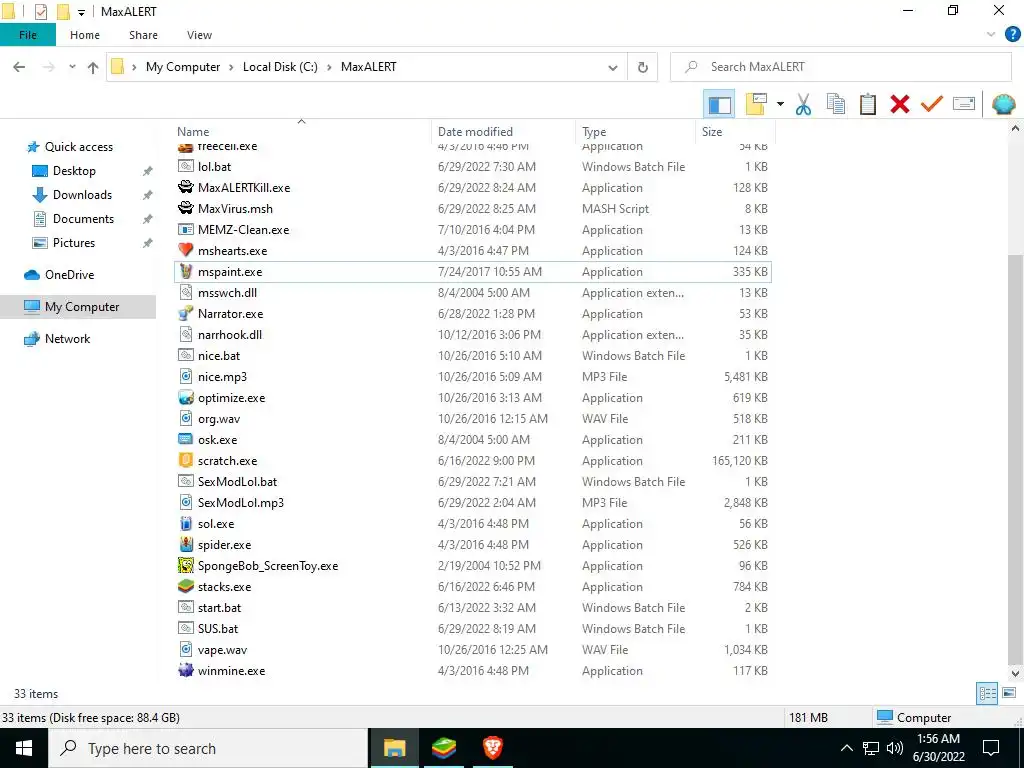This screenshot has width=1024, height=768.
Task: Open the Customize Quick Access Toolbar dropdown
Action: 81,12
